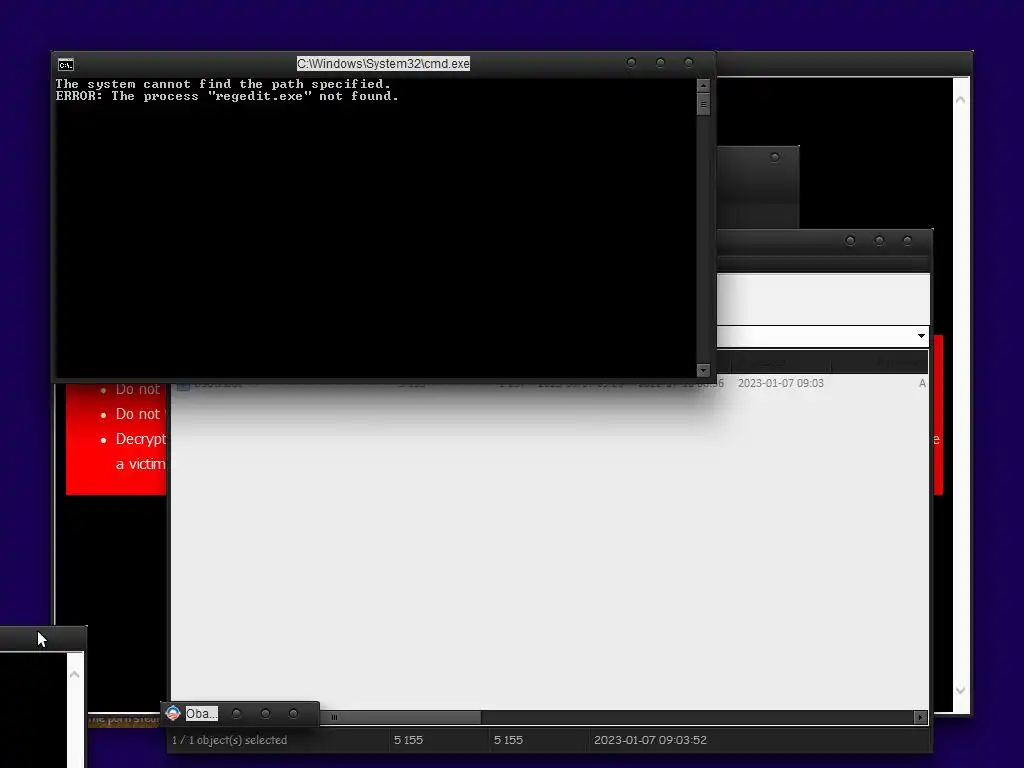Close the Oba... window
This screenshot has width=1024, height=768.
tap(293, 714)
